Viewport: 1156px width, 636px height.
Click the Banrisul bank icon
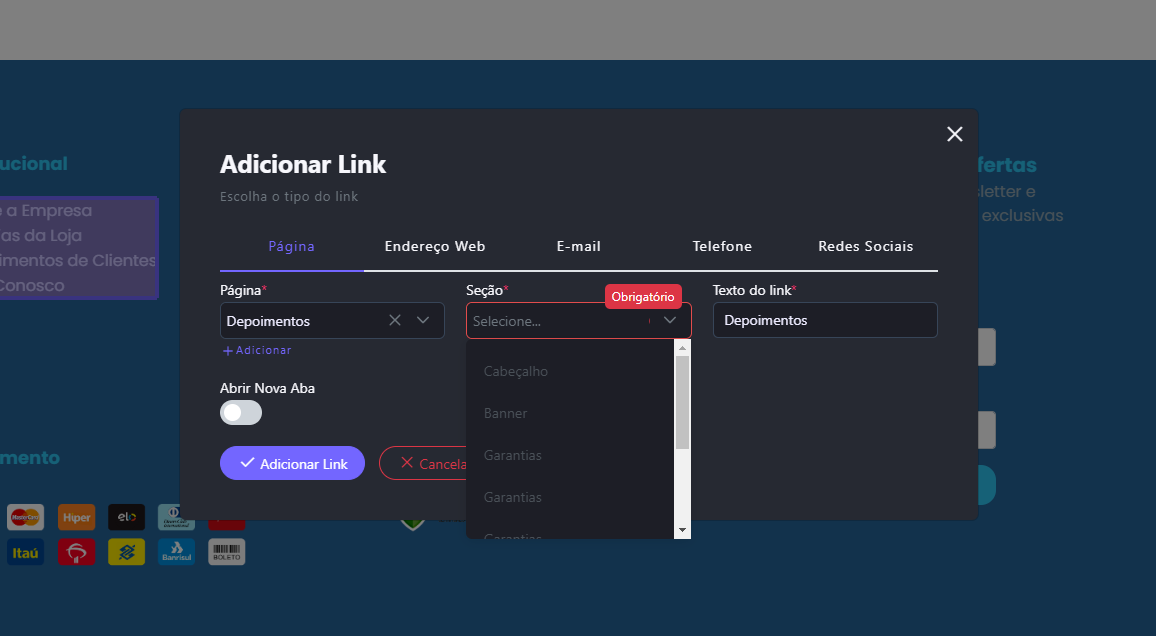[x=176, y=552]
